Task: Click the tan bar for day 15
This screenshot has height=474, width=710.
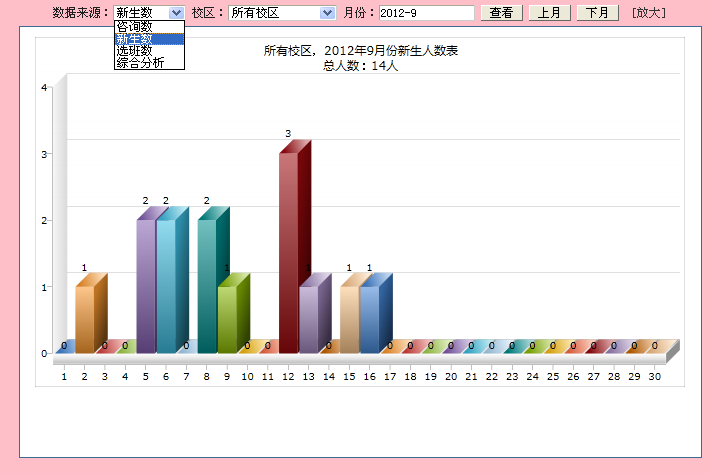Action: [350, 319]
